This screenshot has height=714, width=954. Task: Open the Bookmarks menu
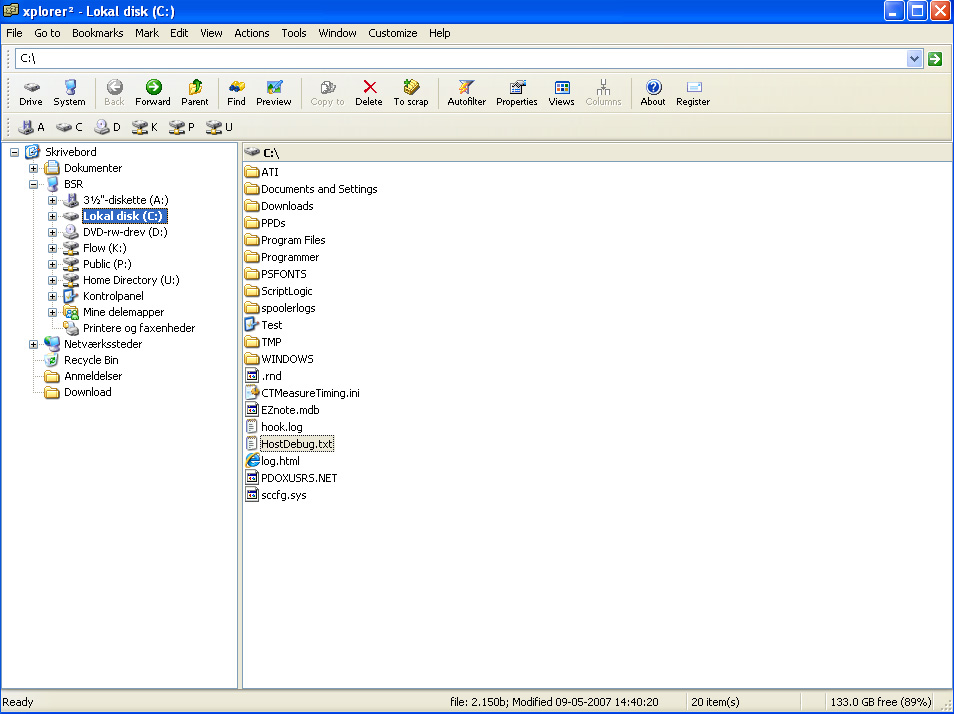[97, 33]
